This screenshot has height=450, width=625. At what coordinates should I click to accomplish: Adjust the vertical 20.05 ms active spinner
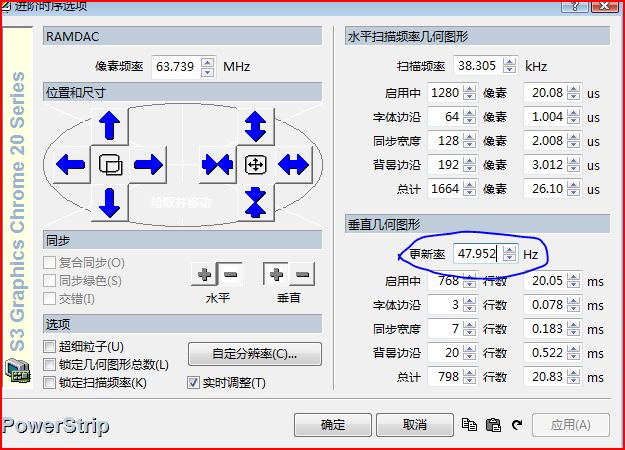click(574, 281)
